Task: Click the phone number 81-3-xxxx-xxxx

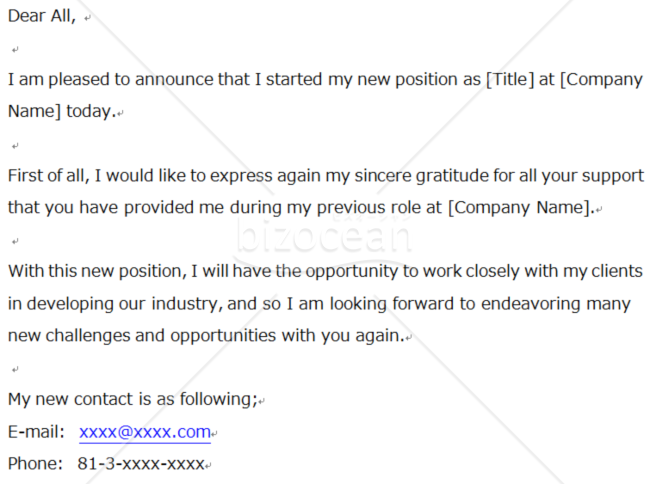Action: click(141, 464)
